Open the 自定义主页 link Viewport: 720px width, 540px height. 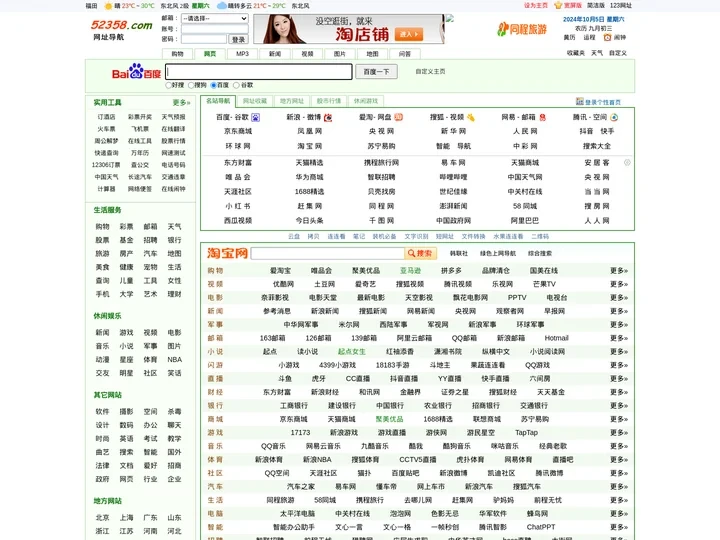(430, 72)
